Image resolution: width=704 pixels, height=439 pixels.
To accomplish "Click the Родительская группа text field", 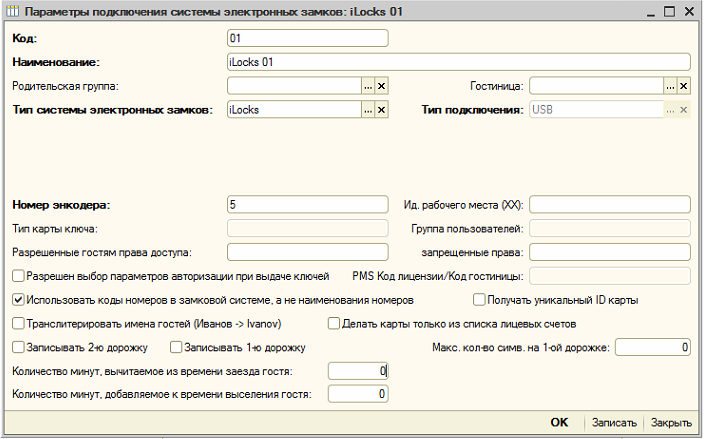I will [x=295, y=86].
